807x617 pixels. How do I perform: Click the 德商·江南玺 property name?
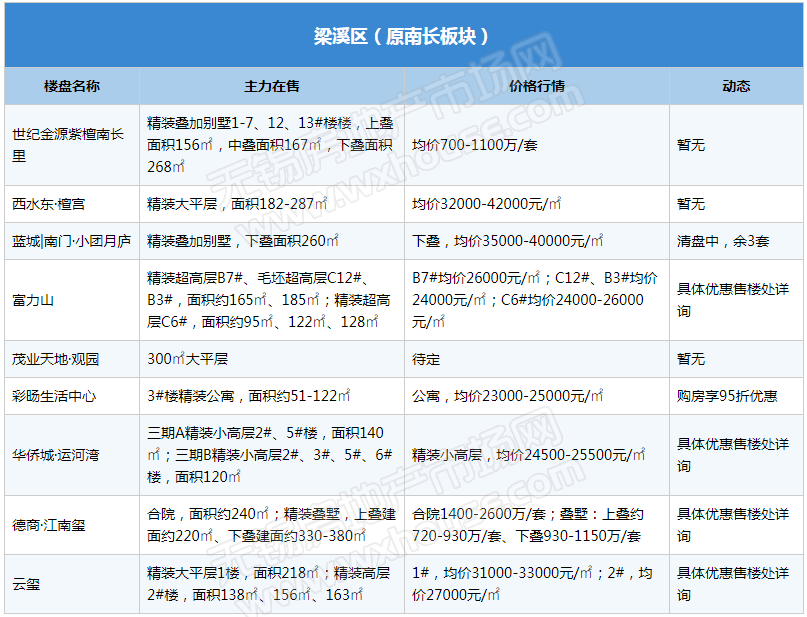pyautogui.click(x=49, y=525)
